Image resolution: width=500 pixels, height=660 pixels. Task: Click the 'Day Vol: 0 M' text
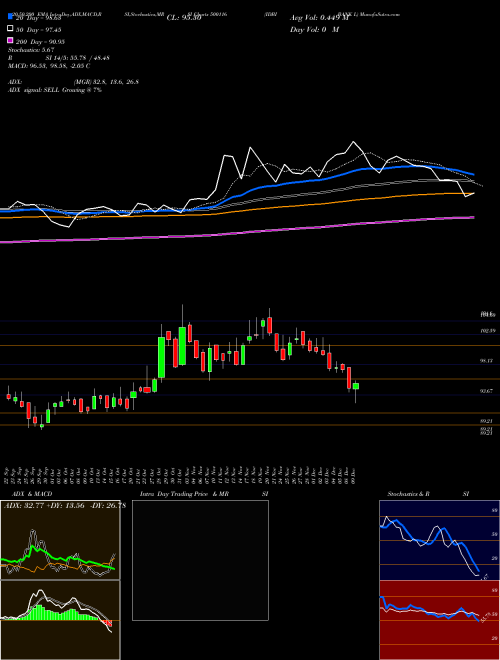pyautogui.click(x=314, y=29)
